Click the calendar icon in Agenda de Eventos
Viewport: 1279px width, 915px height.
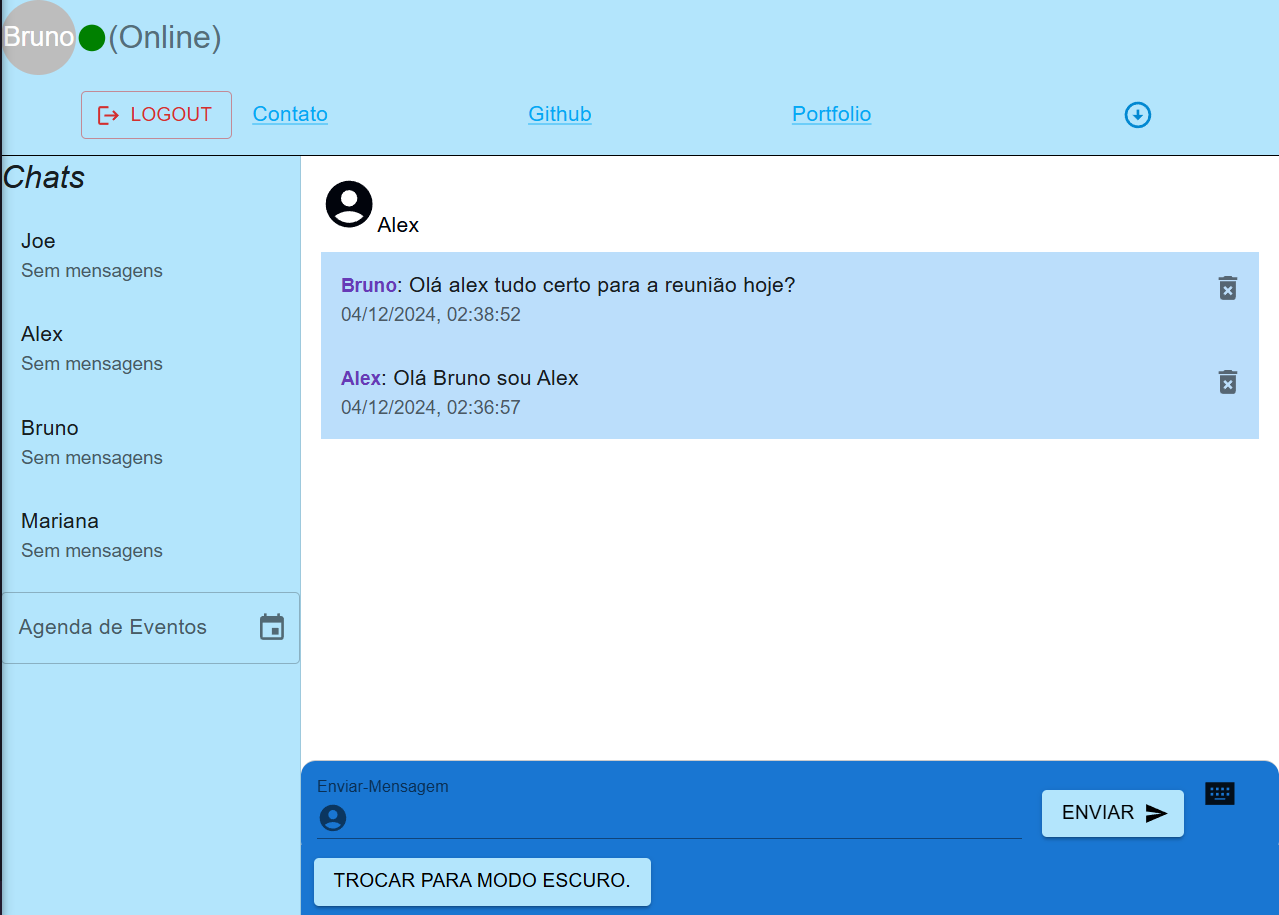click(x=272, y=627)
